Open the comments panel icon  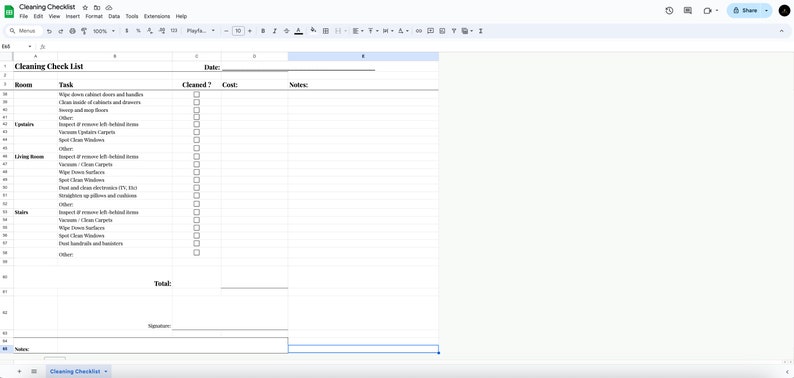pos(688,11)
